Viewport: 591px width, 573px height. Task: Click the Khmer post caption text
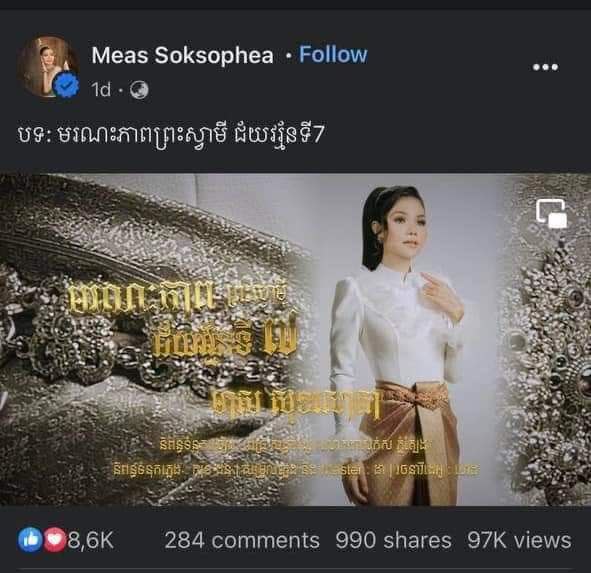(170, 135)
